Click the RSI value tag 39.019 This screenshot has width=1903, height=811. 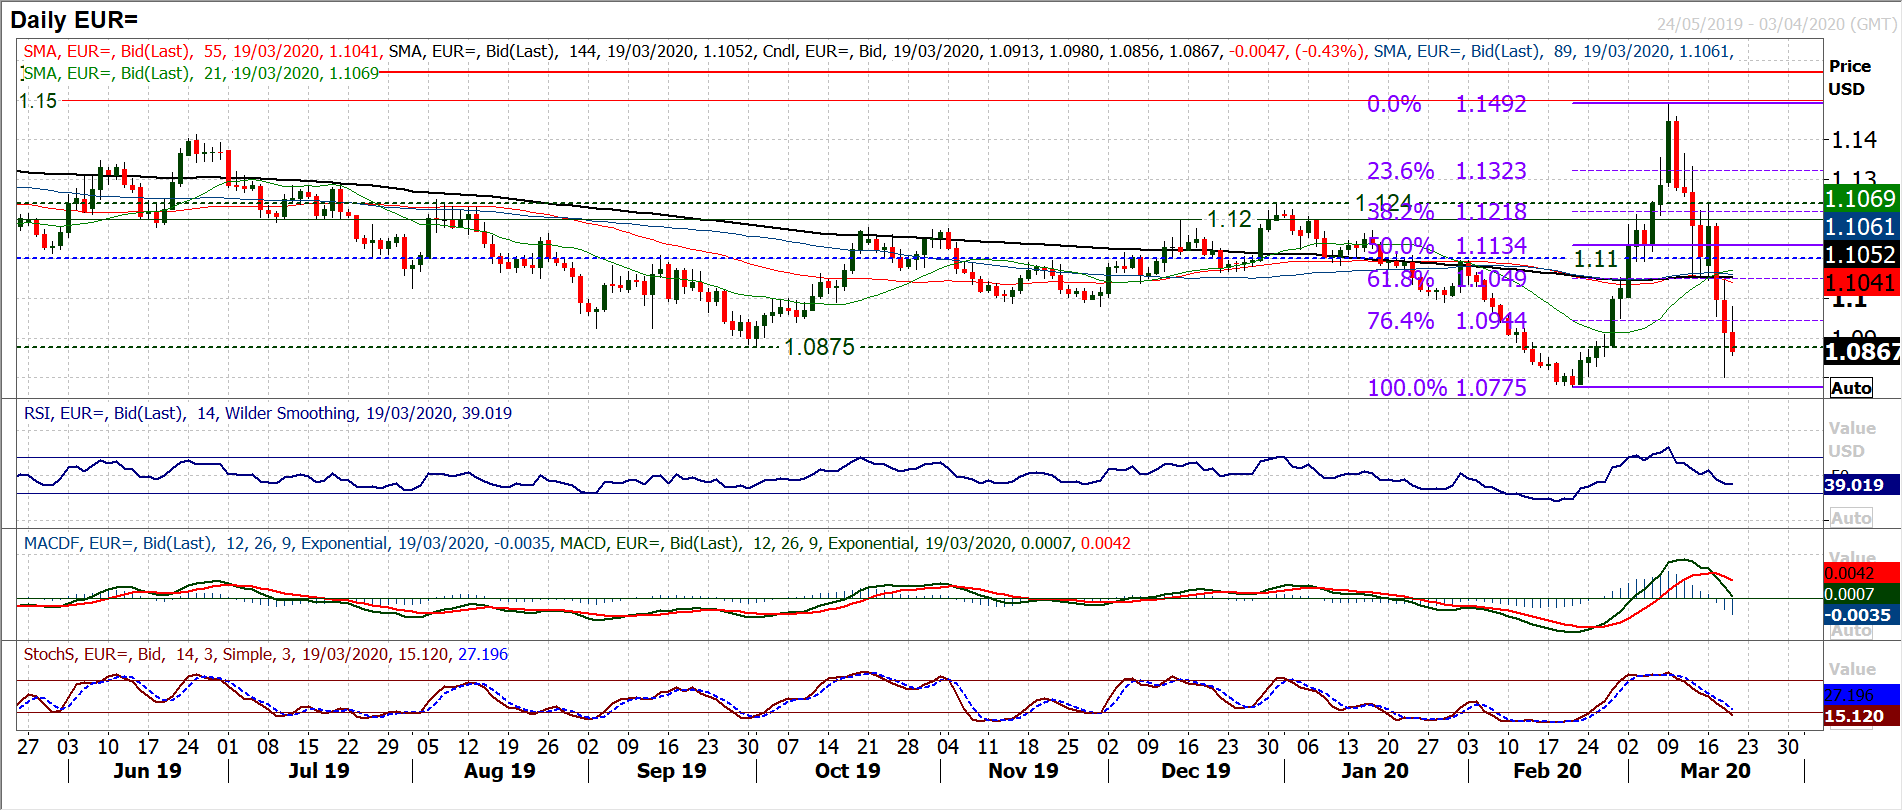1861,485
